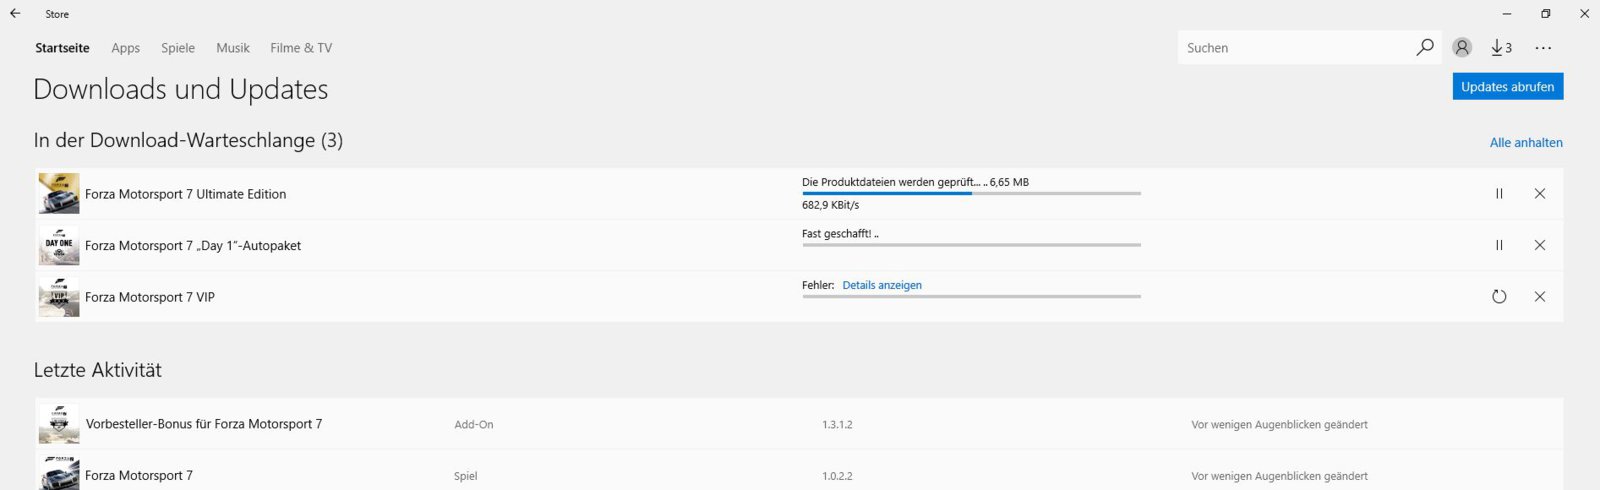Cancel the Day 1 Autopaket download

pos(1540,245)
